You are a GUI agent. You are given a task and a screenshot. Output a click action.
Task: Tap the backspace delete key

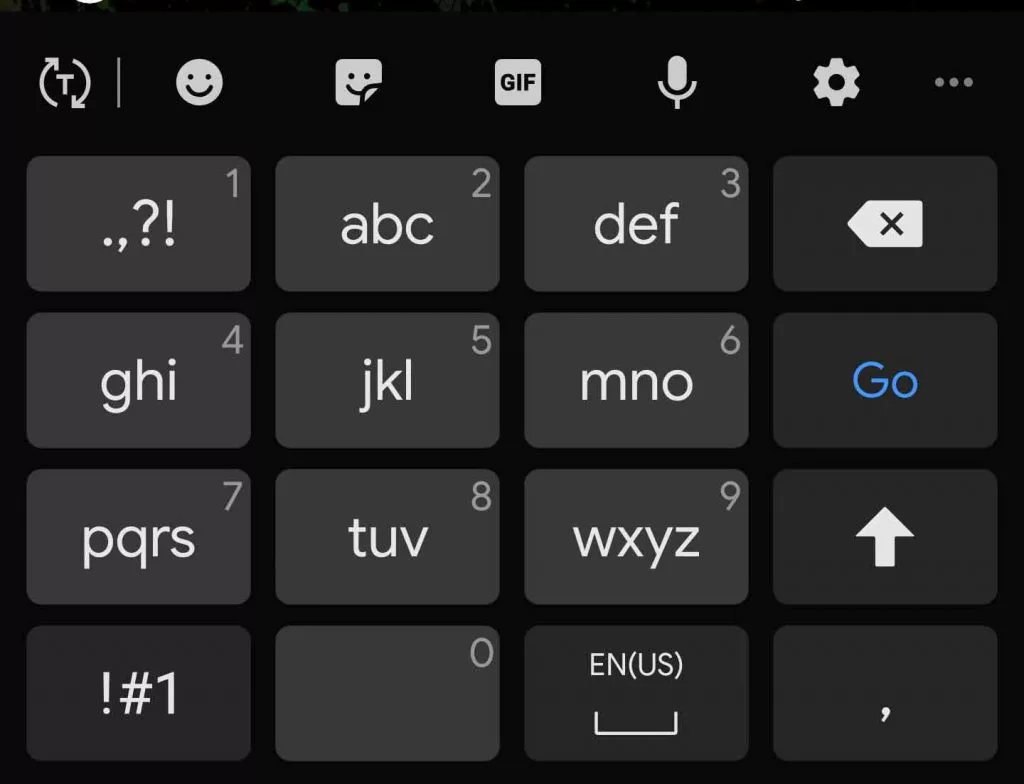[885, 223]
